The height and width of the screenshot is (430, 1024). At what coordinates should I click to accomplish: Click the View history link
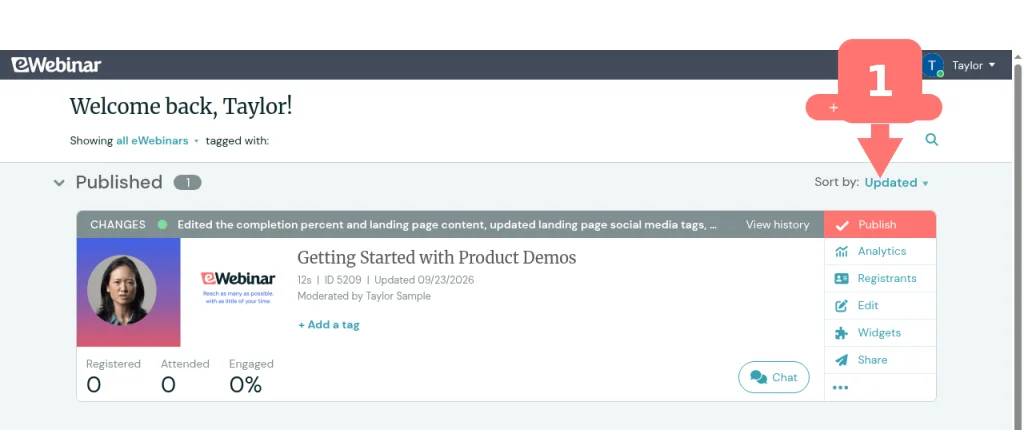(777, 225)
